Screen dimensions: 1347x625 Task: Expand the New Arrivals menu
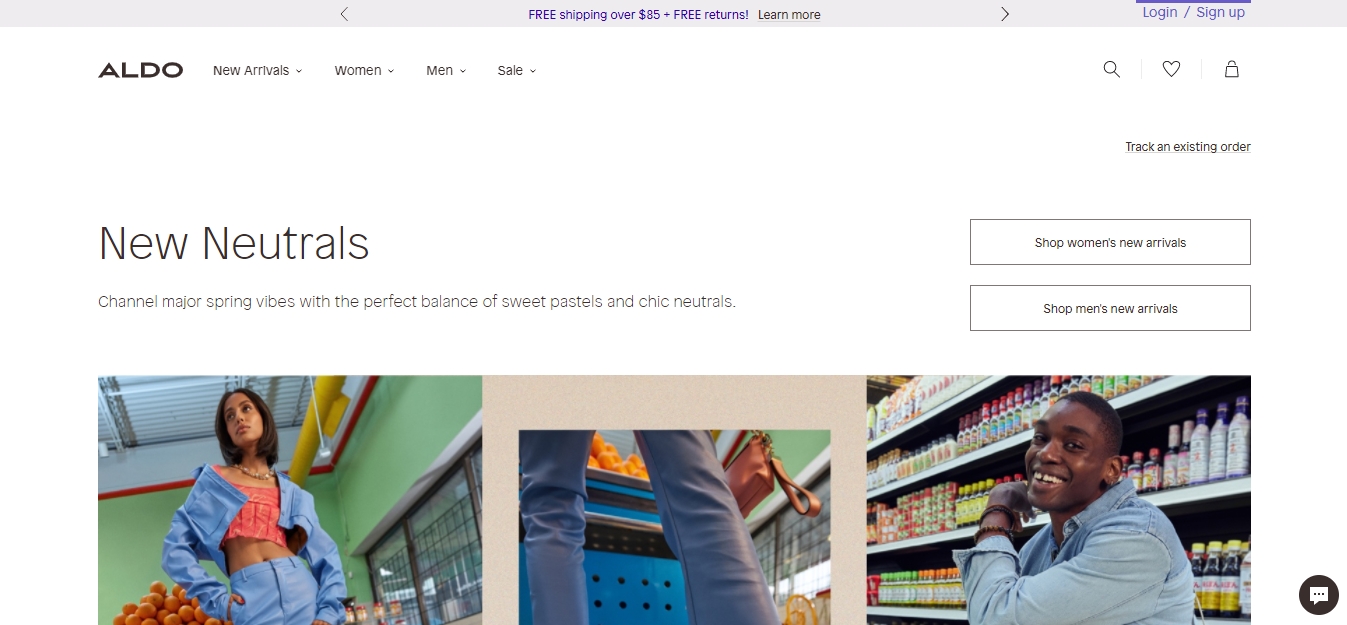(x=257, y=70)
